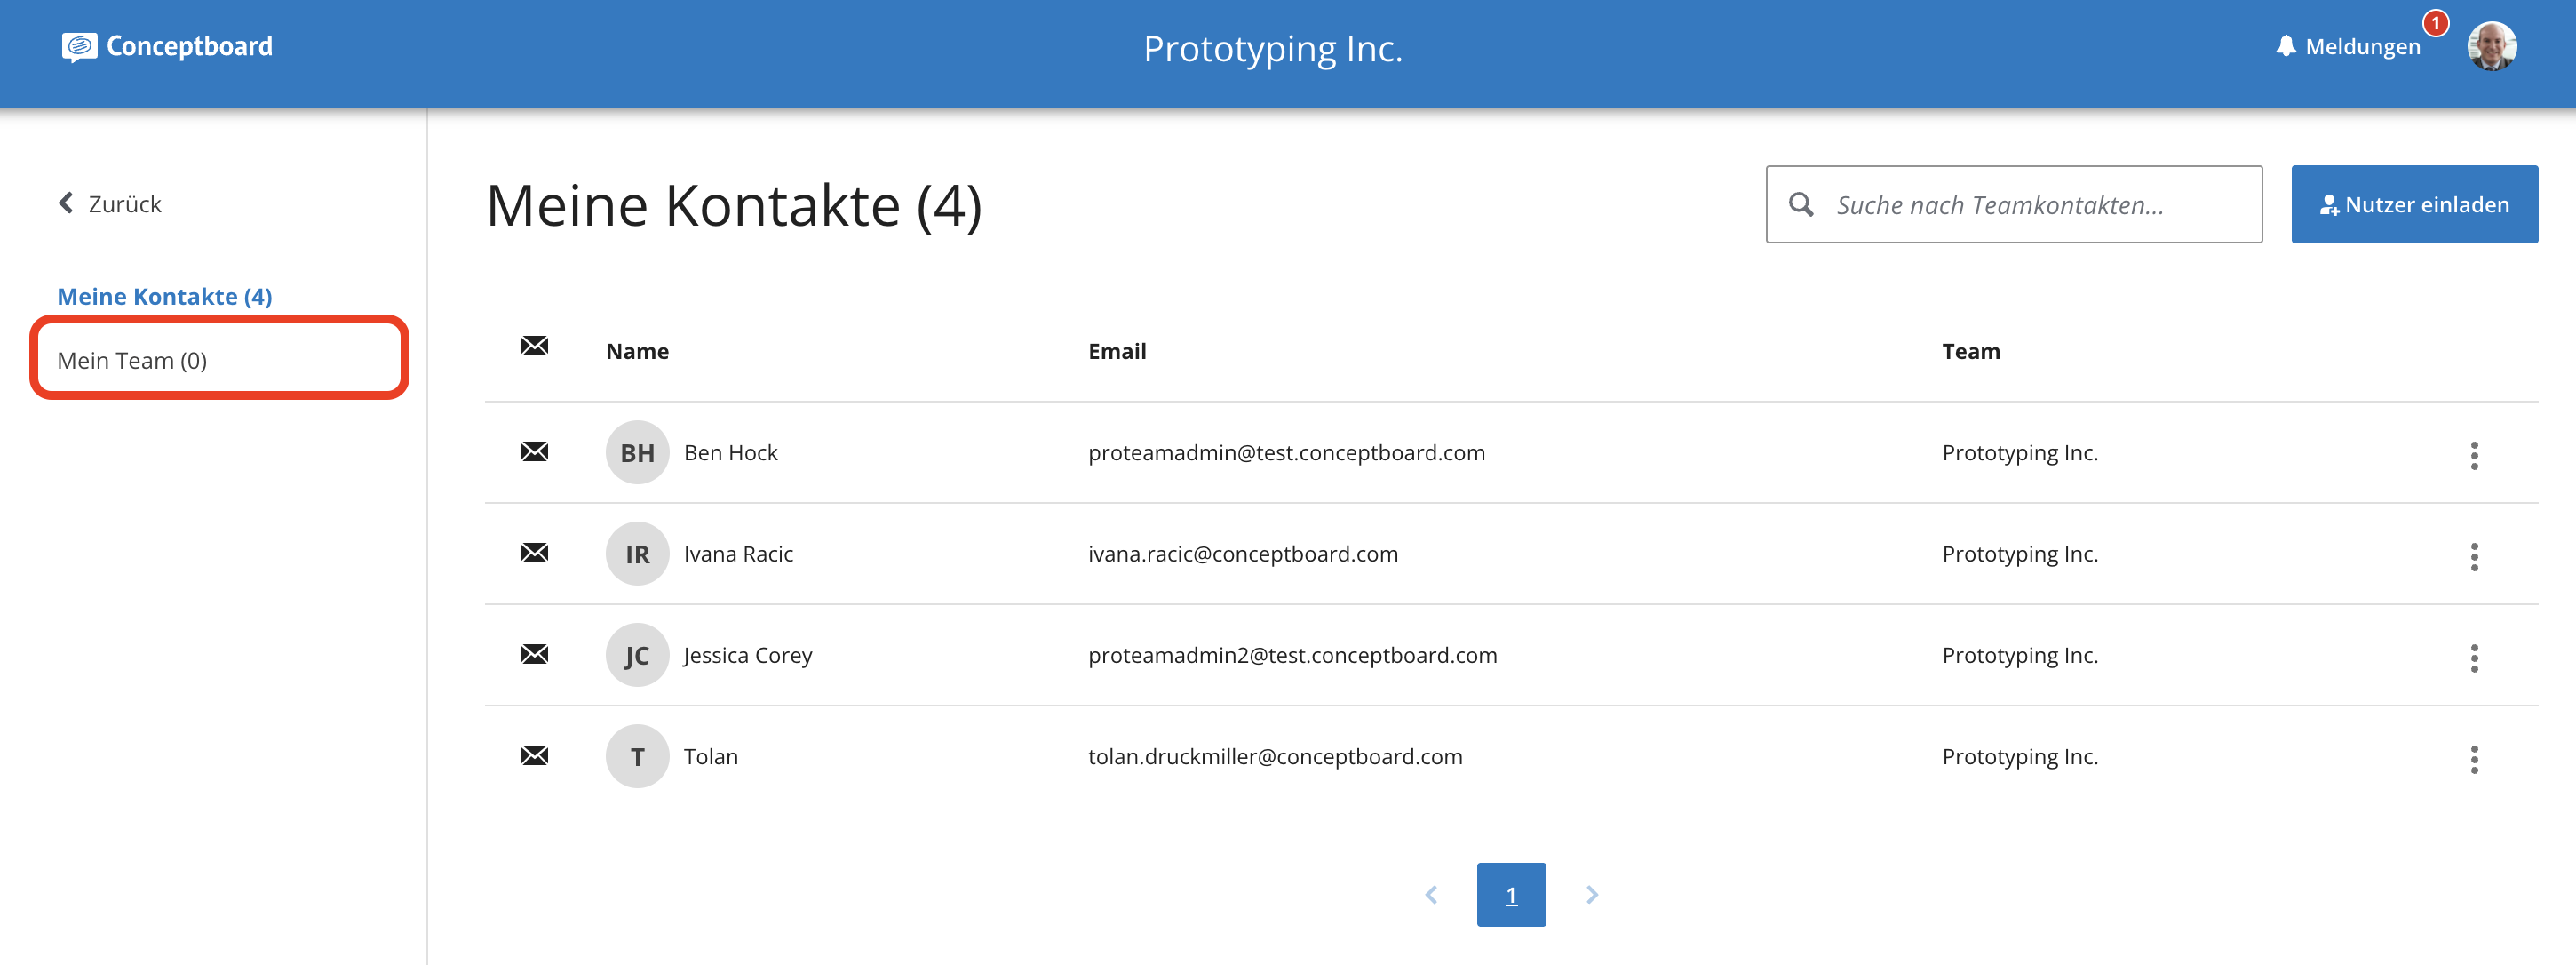The height and width of the screenshot is (965, 2576).
Task: Open the user profile avatar
Action: point(2491,47)
